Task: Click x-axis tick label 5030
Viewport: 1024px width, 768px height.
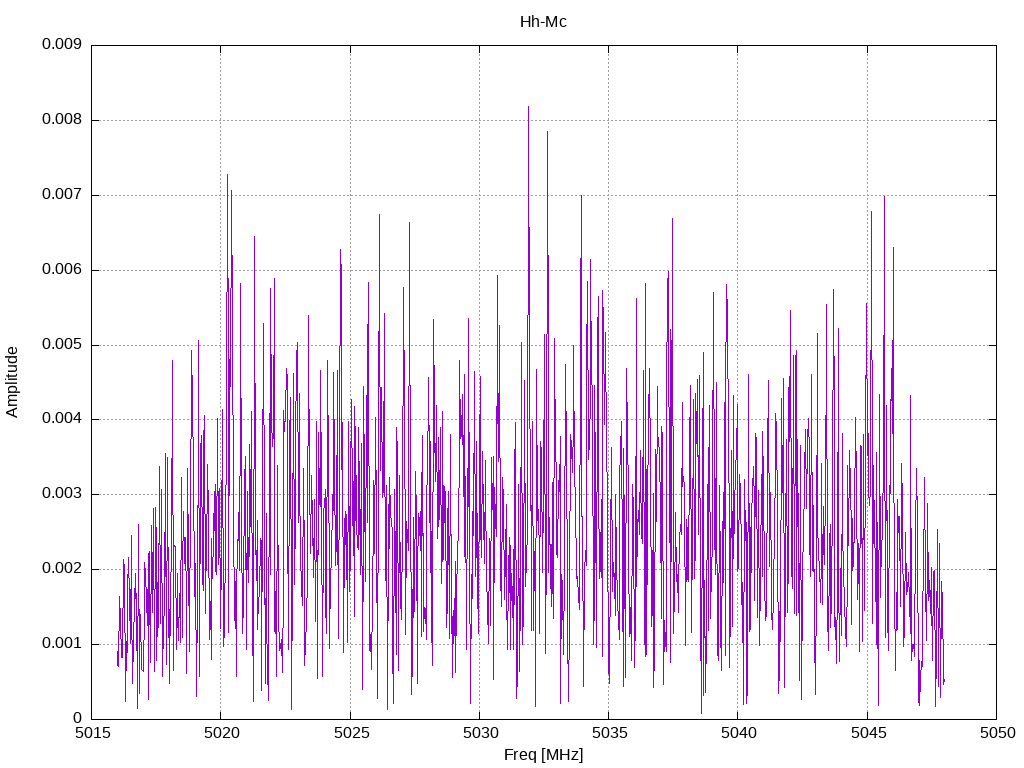Action: coord(481,733)
